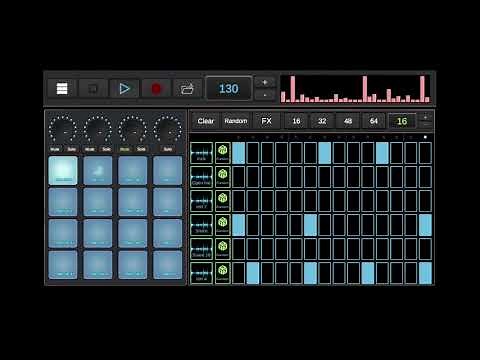Click the dice icon in the third sequencer row
Image resolution: width=480 pixels, height=360 pixels.
pos(222,201)
